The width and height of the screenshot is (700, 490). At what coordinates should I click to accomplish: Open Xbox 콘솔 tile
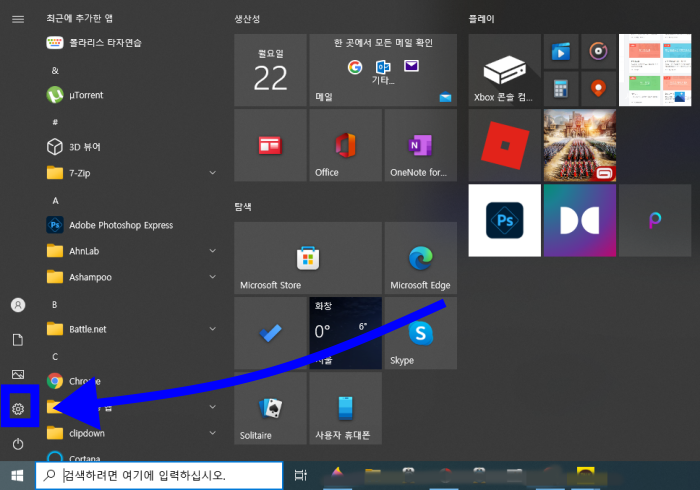(504, 70)
